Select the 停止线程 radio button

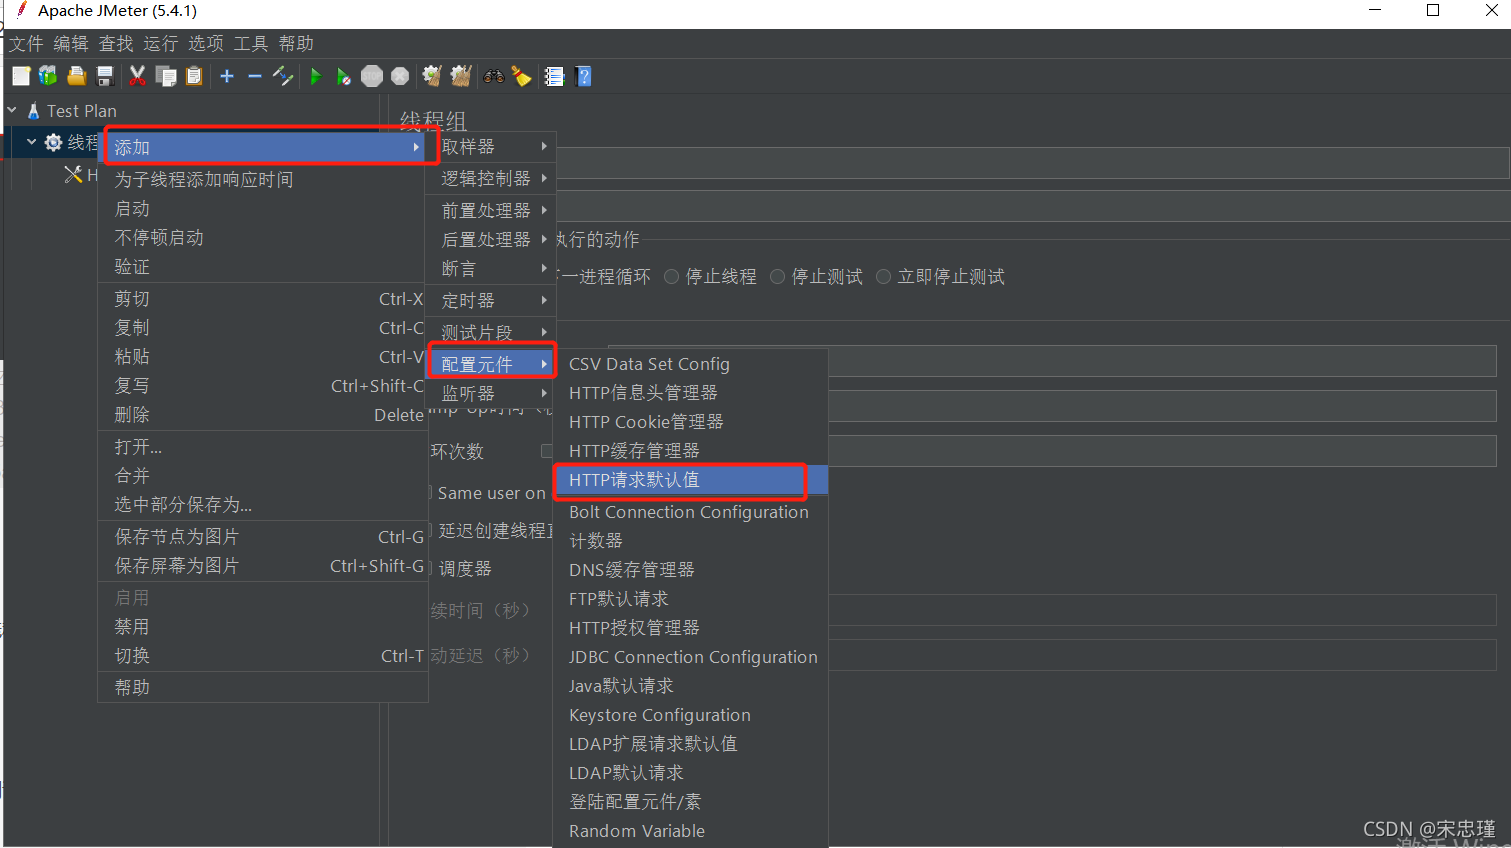tap(672, 277)
